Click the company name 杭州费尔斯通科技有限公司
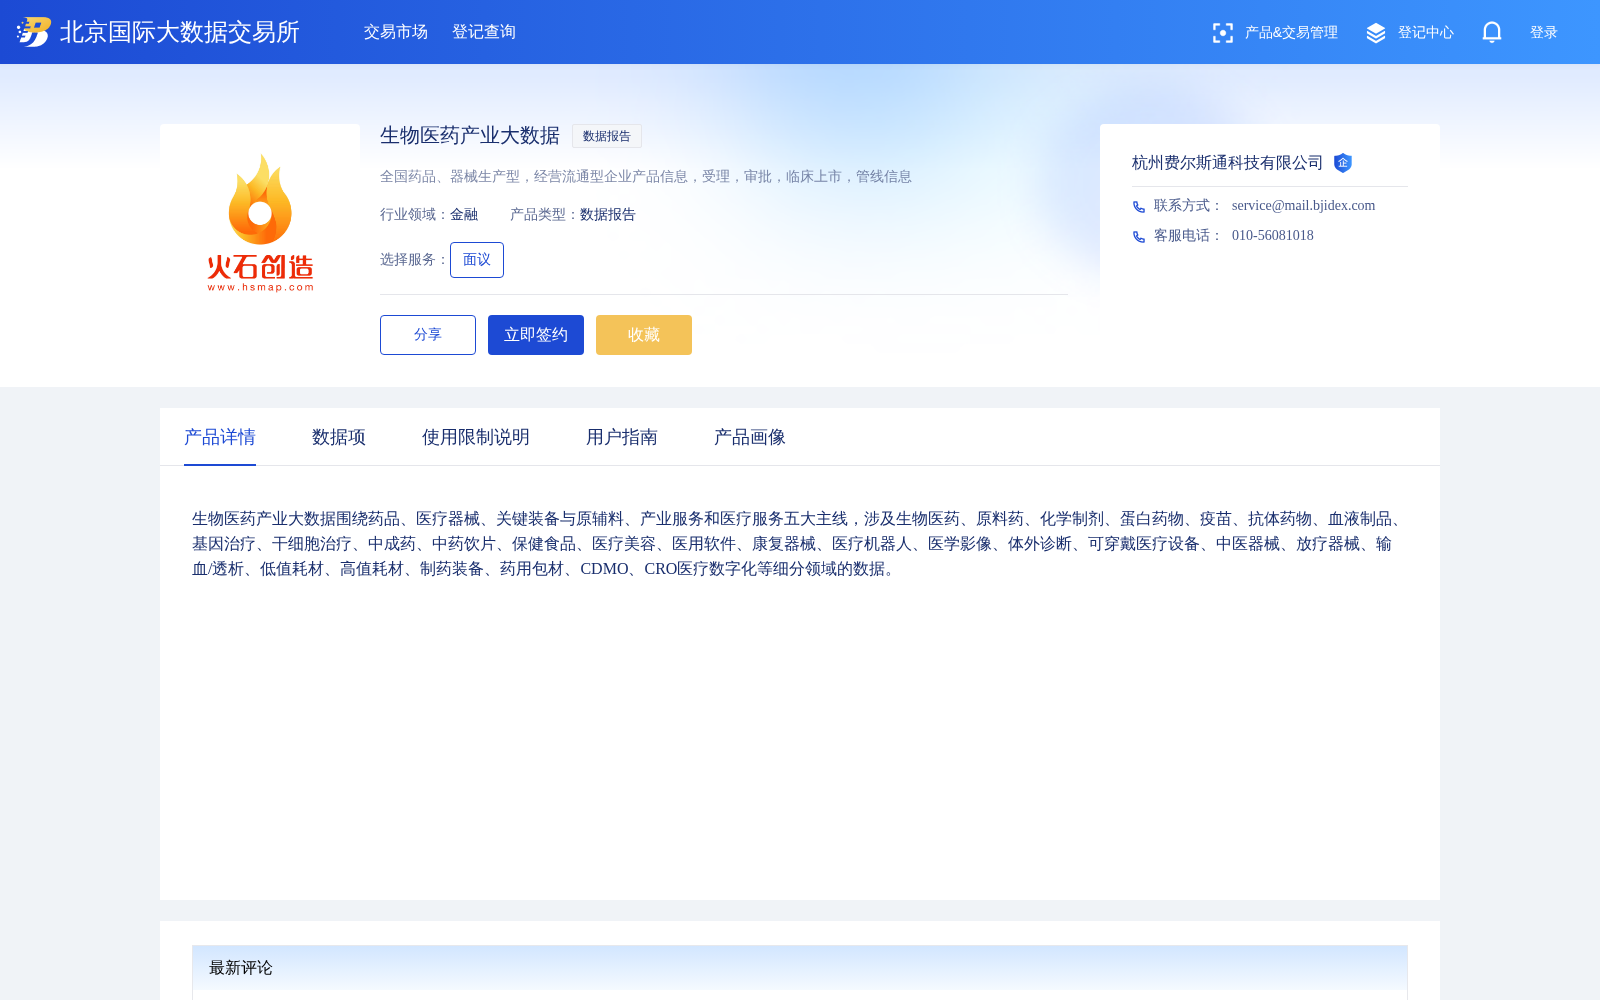The height and width of the screenshot is (1000, 1600). pos(1228,163)
